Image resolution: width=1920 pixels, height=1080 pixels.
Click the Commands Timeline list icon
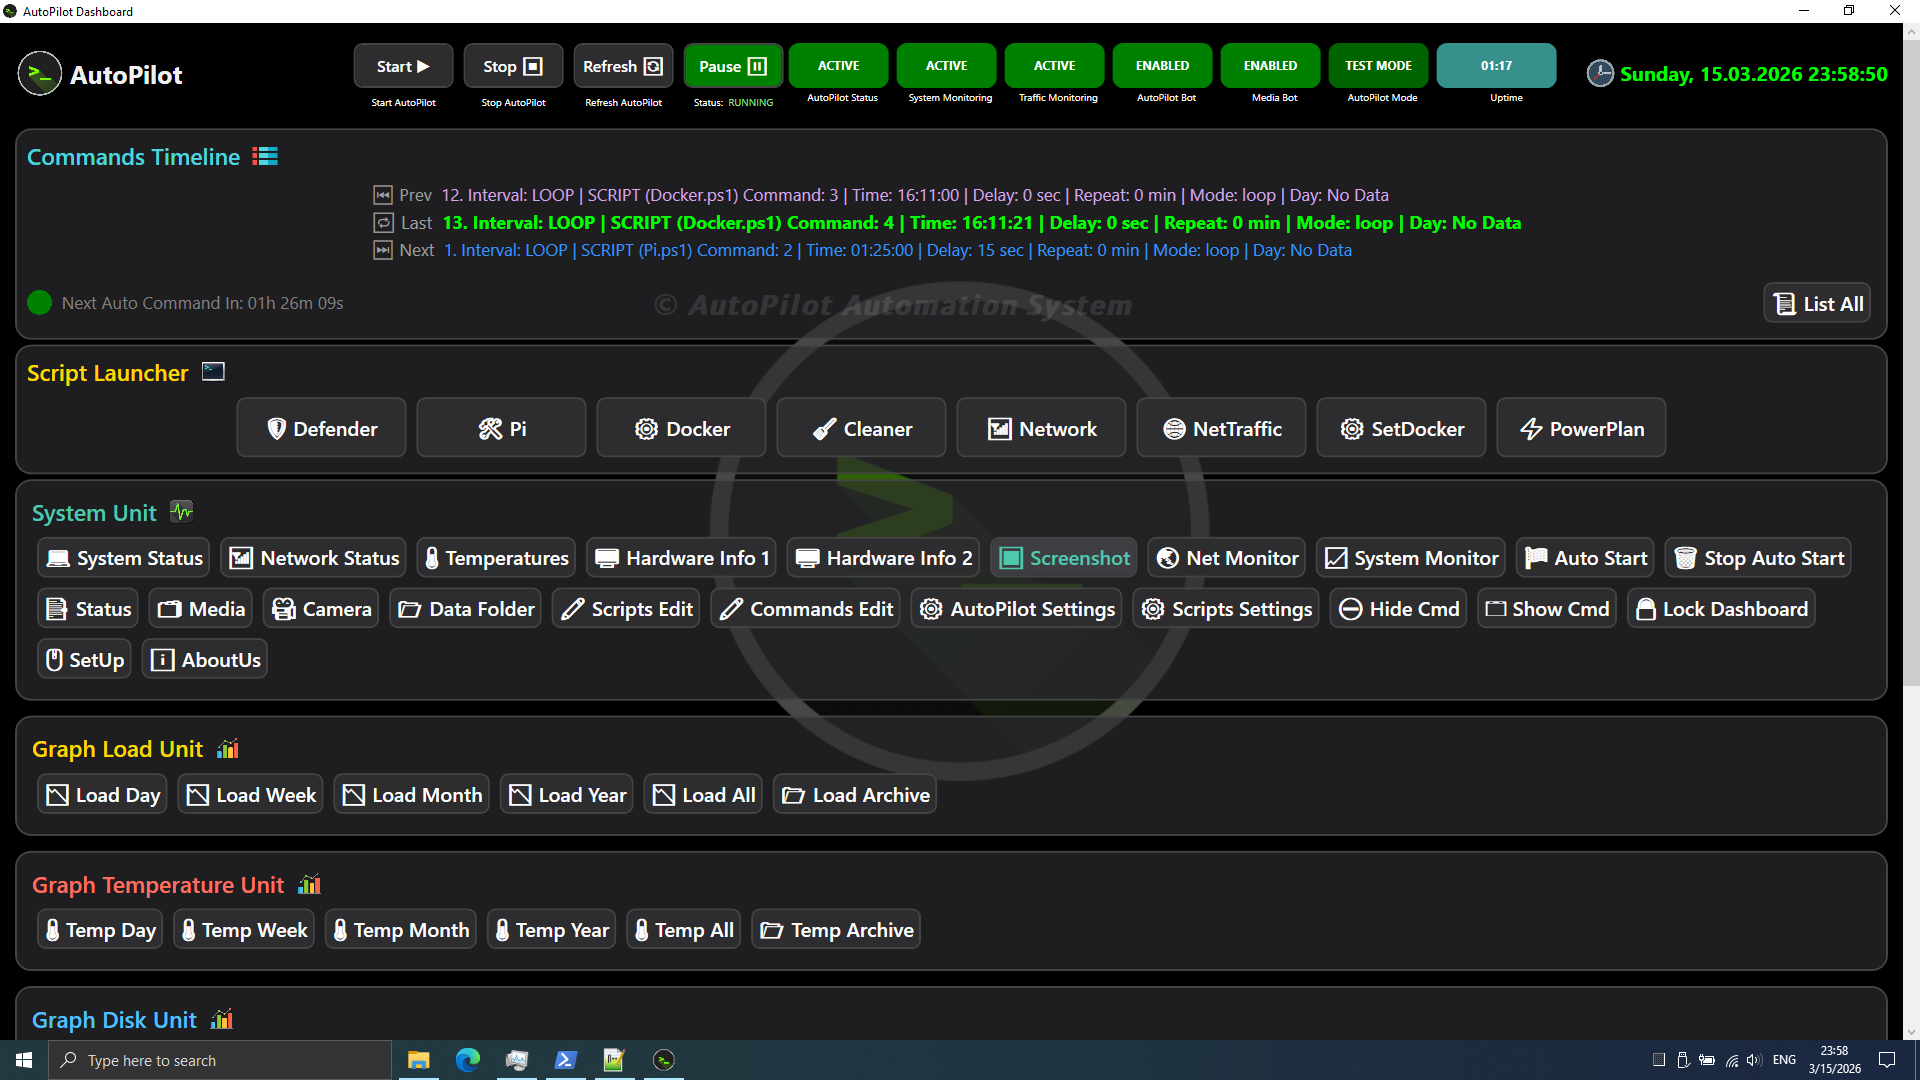(265, 157)
